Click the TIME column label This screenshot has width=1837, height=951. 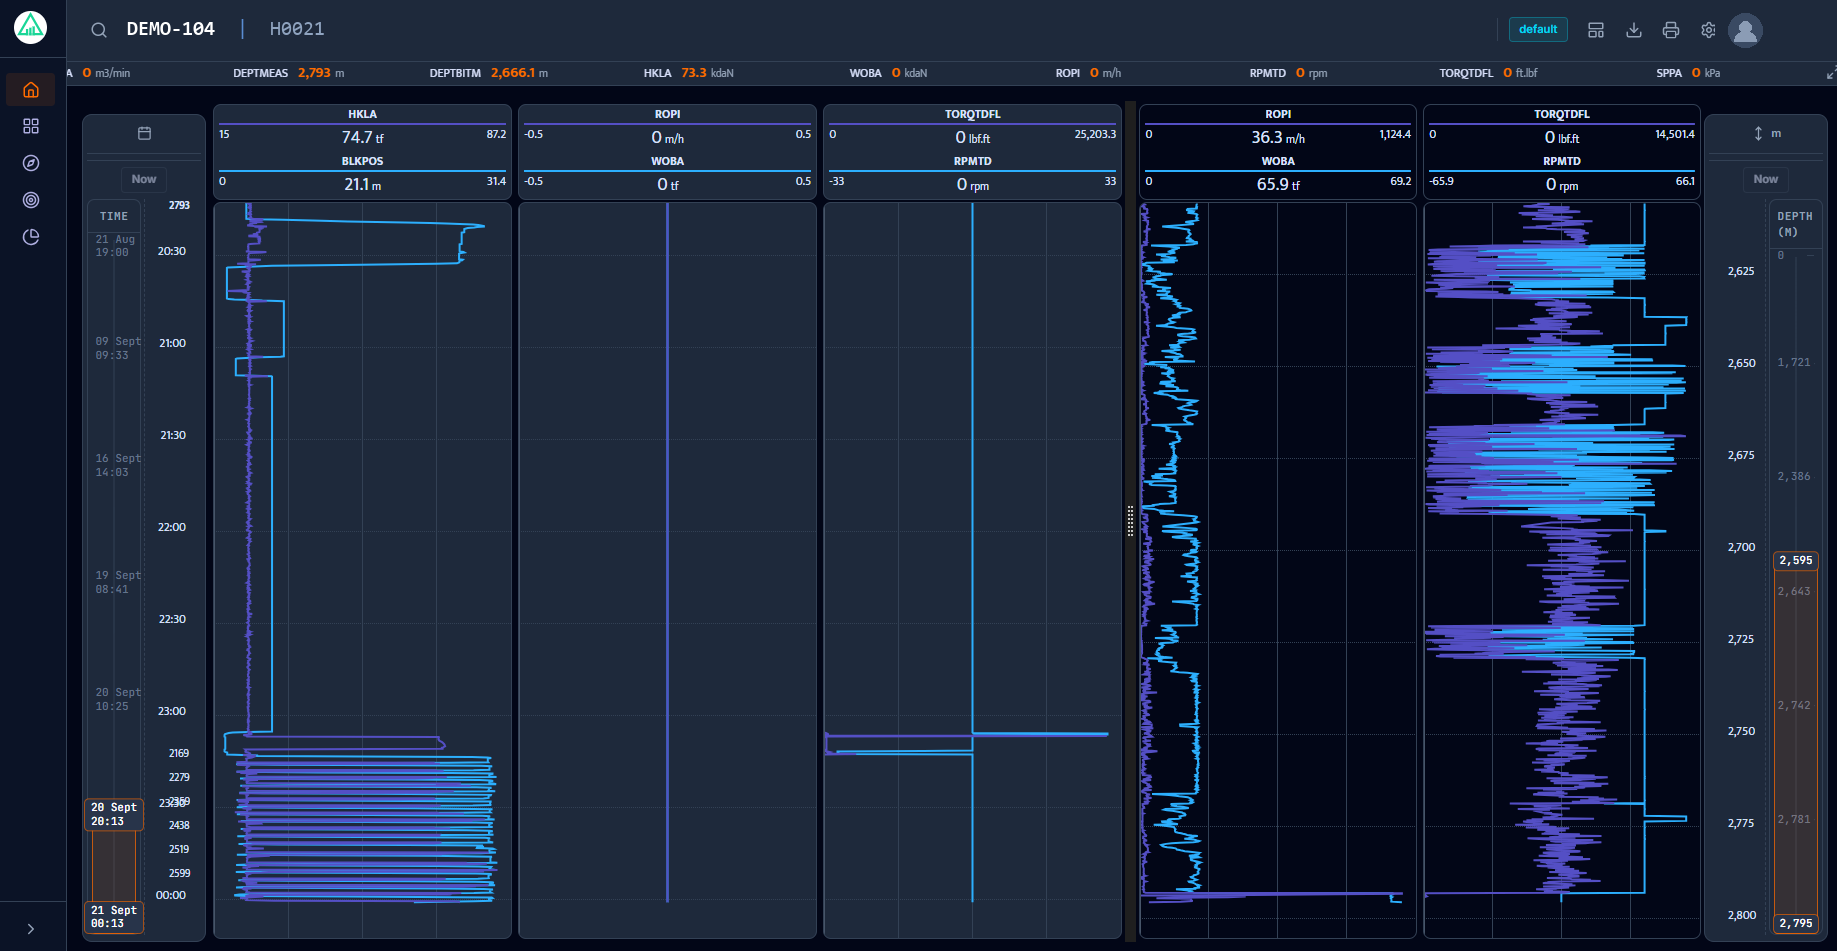coord(114,216)
